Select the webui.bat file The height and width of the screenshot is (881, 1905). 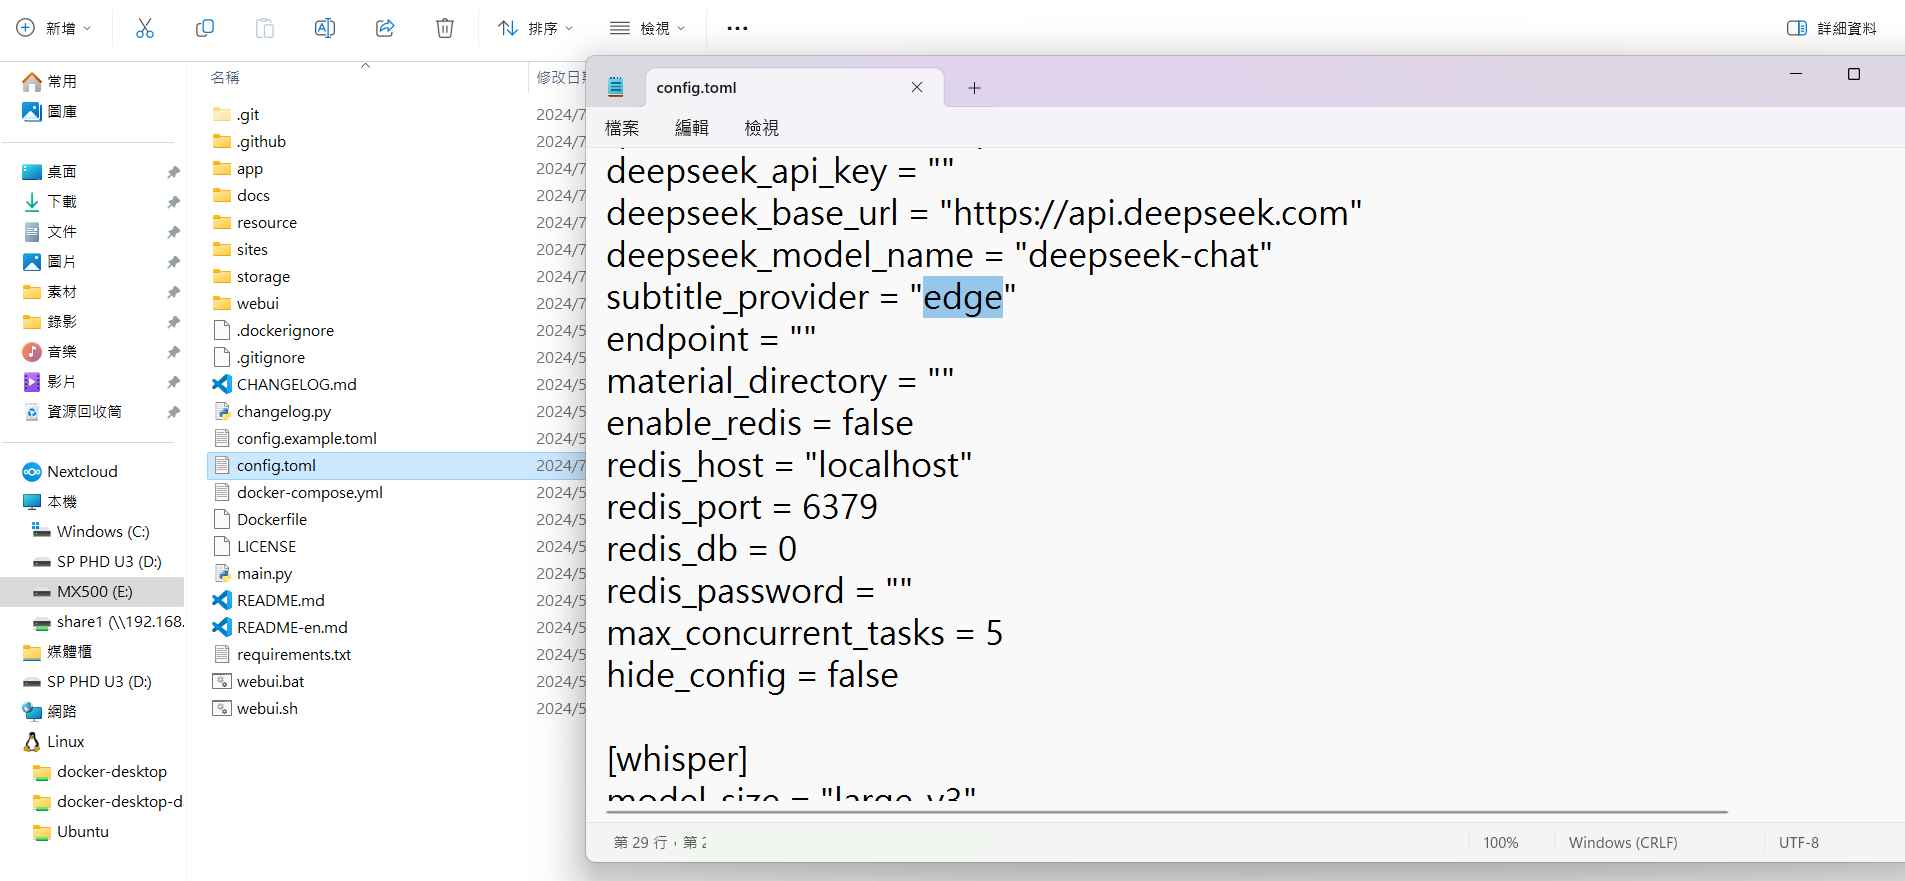click(x=259, y=681)
